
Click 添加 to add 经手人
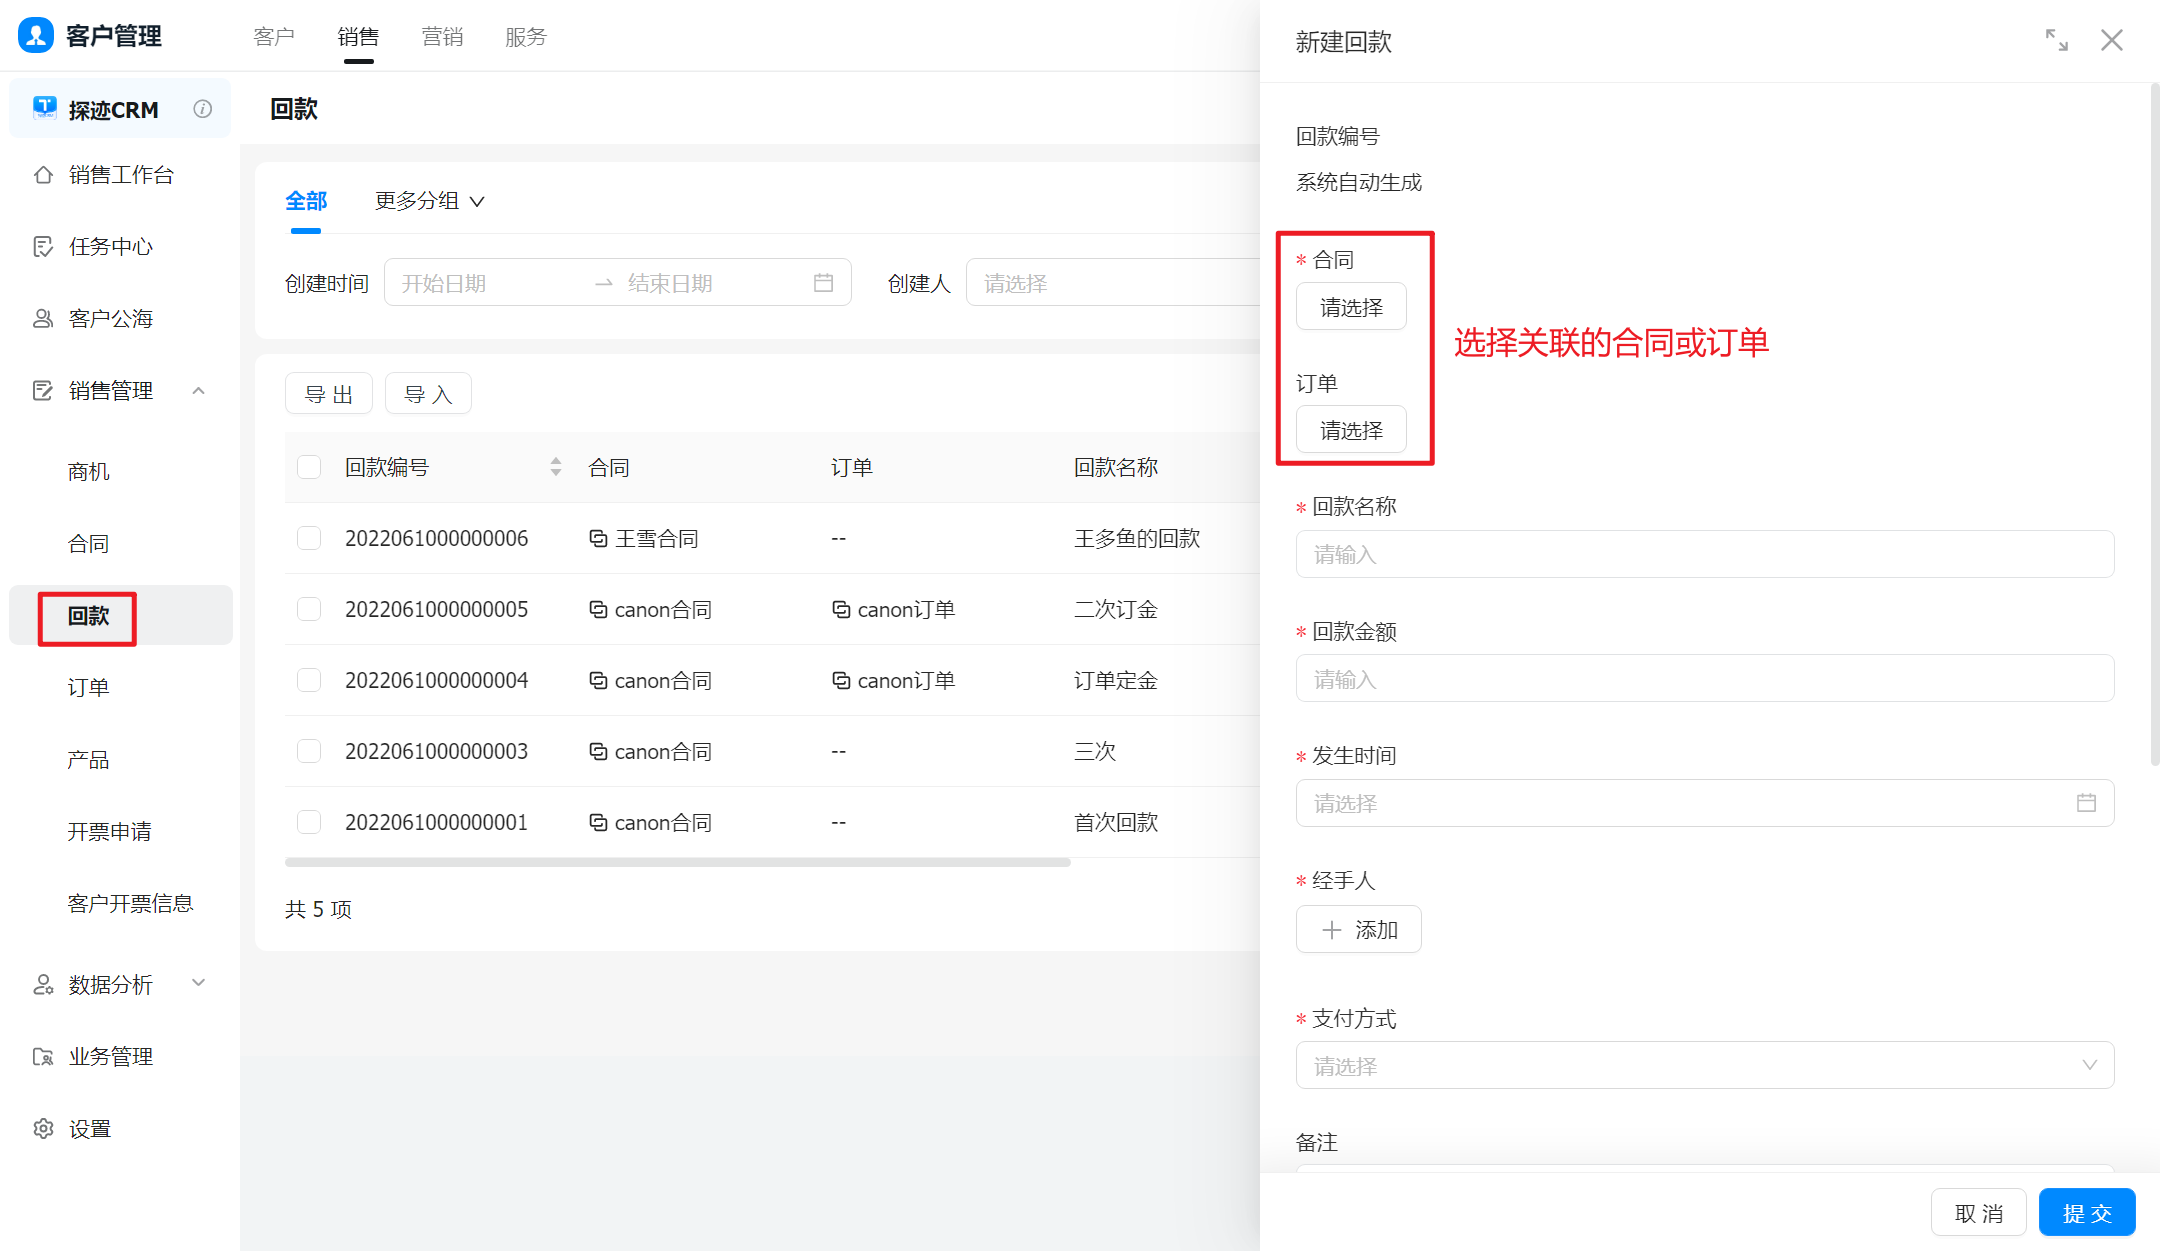click(x=1358, y=930)
